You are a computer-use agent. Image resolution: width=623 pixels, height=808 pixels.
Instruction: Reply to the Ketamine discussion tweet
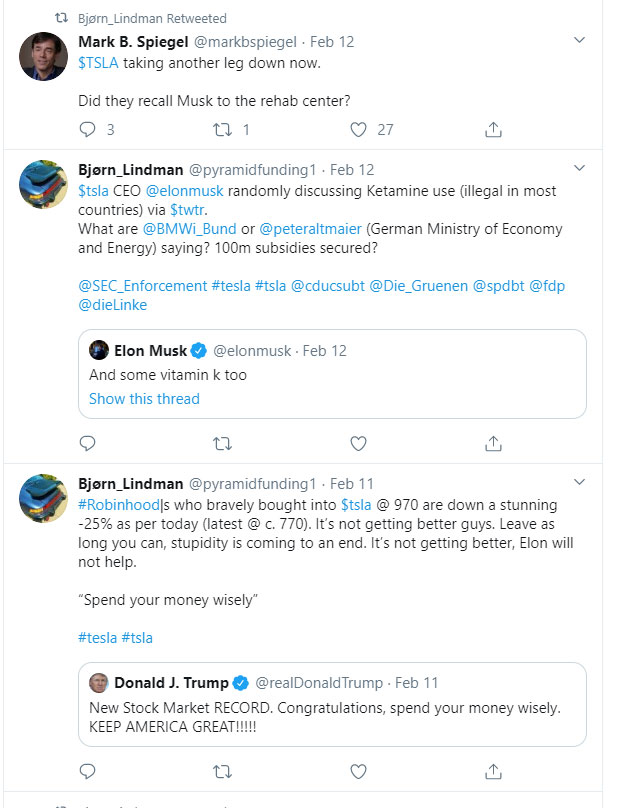87,442
